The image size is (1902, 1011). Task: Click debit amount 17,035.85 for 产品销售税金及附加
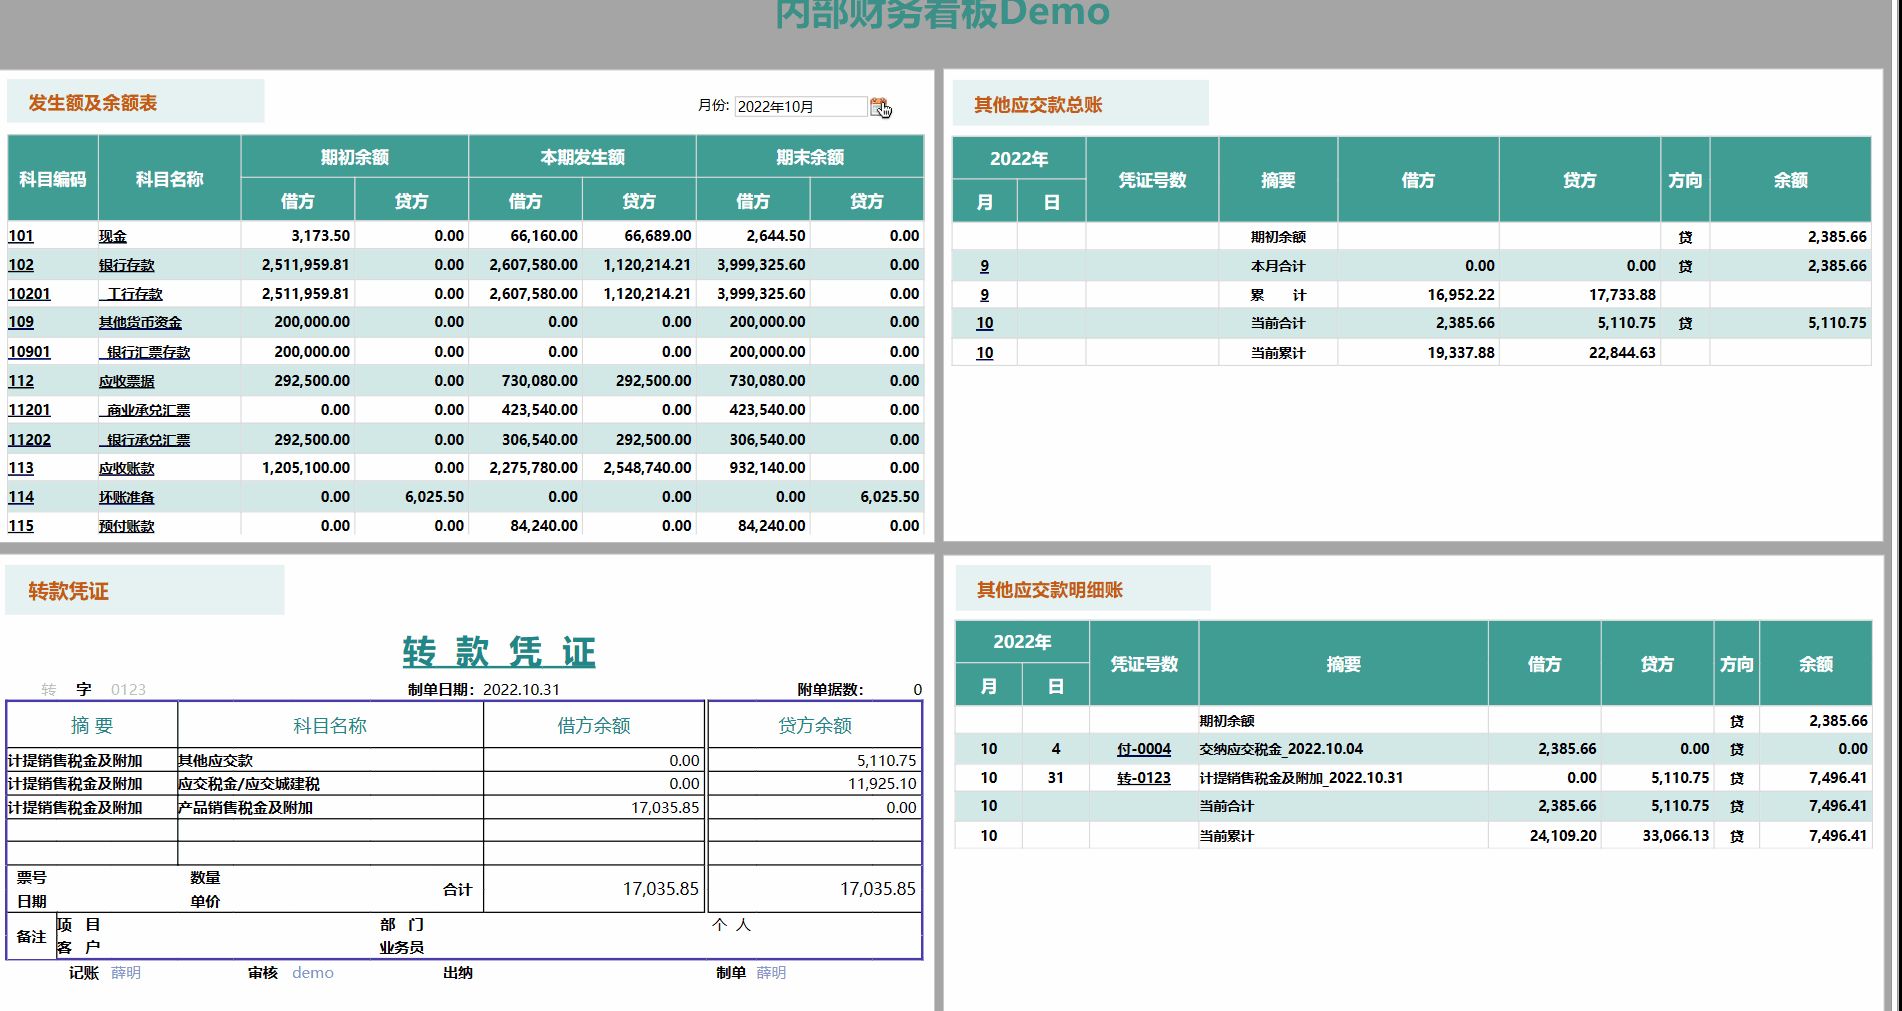click(665, 808)
